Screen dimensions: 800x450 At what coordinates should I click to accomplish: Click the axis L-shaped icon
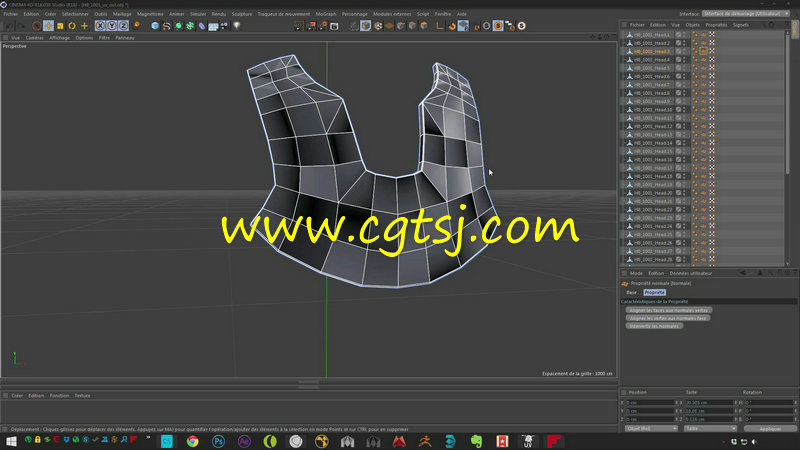pos(439,26)
